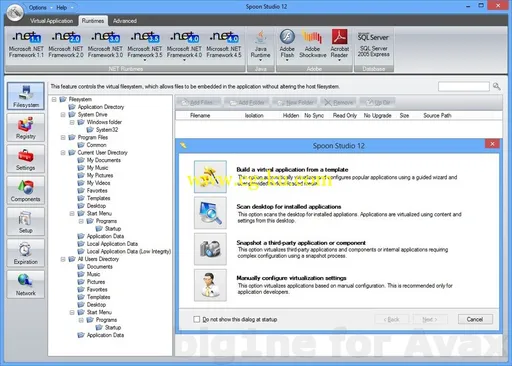Choose Build a virtual application from template
Screen dimensions: 512x366
click(x=210, y=177)
